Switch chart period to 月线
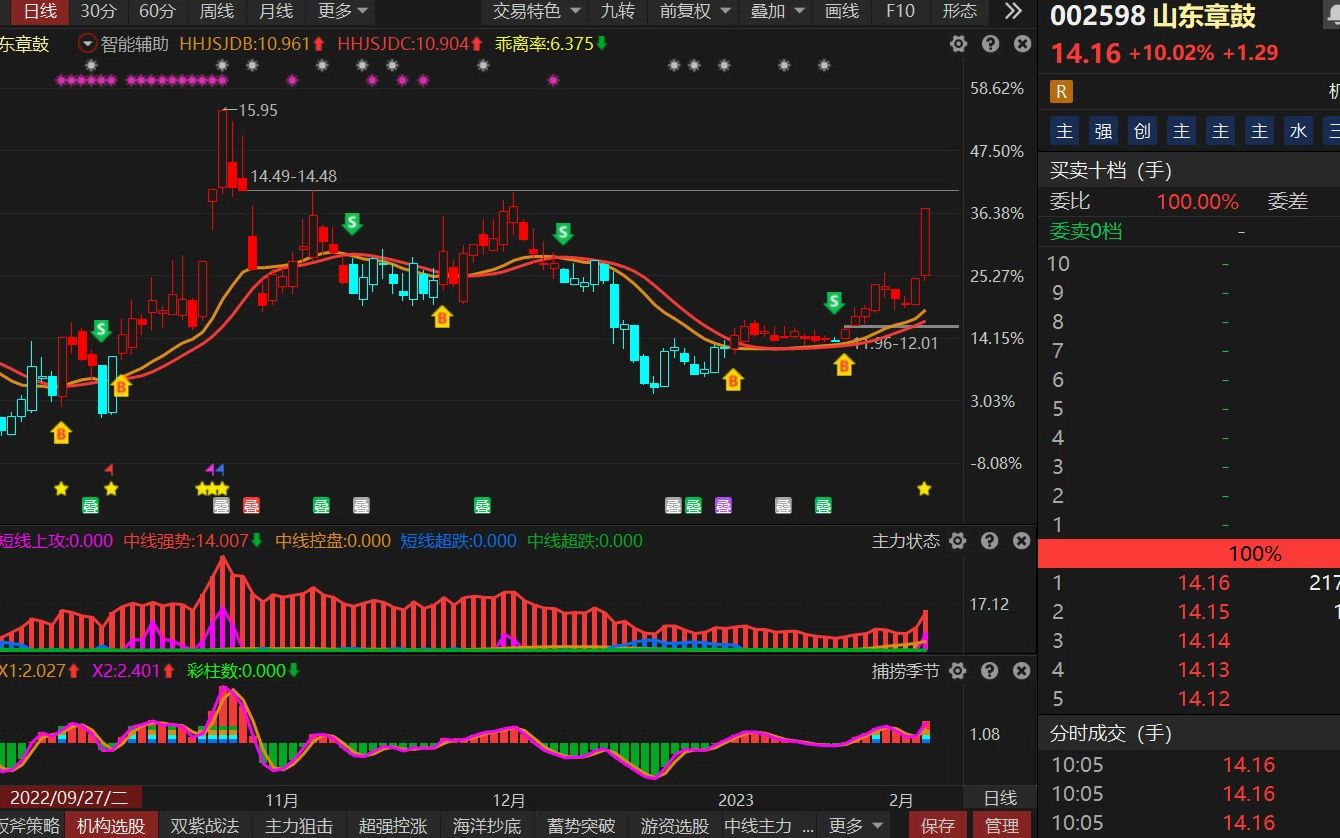This screenshot has width=1340, height=838. coord(276,11)
